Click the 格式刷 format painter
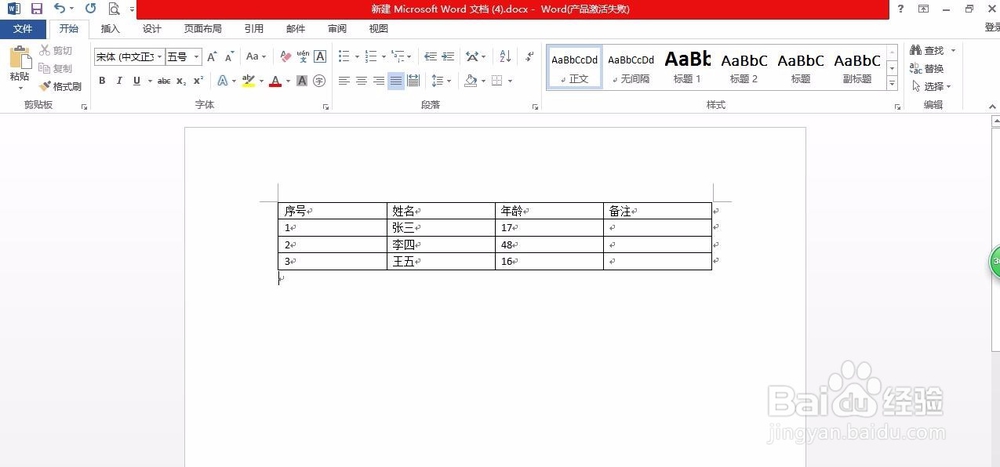 tap(60, 86)
